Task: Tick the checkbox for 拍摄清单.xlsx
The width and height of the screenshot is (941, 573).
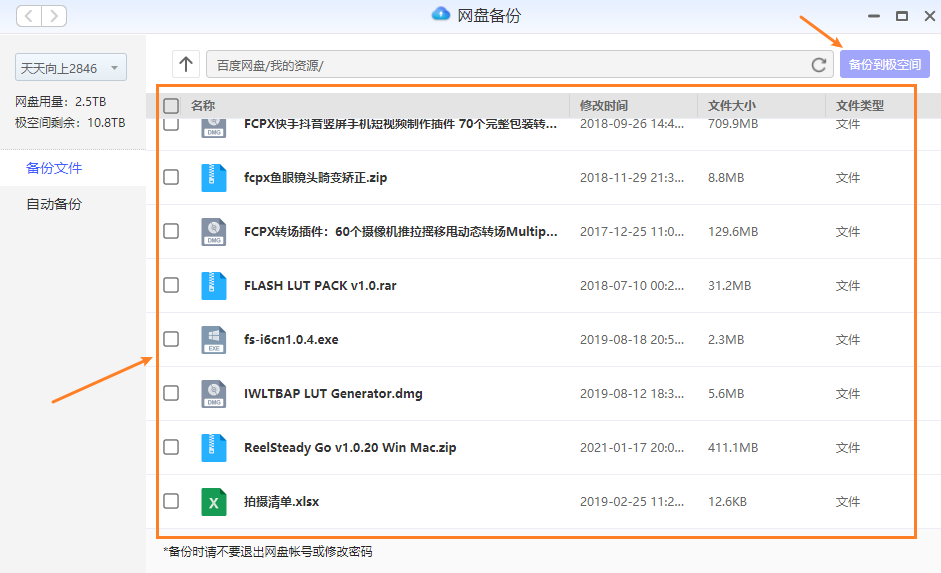Action: tap(171, 501)
